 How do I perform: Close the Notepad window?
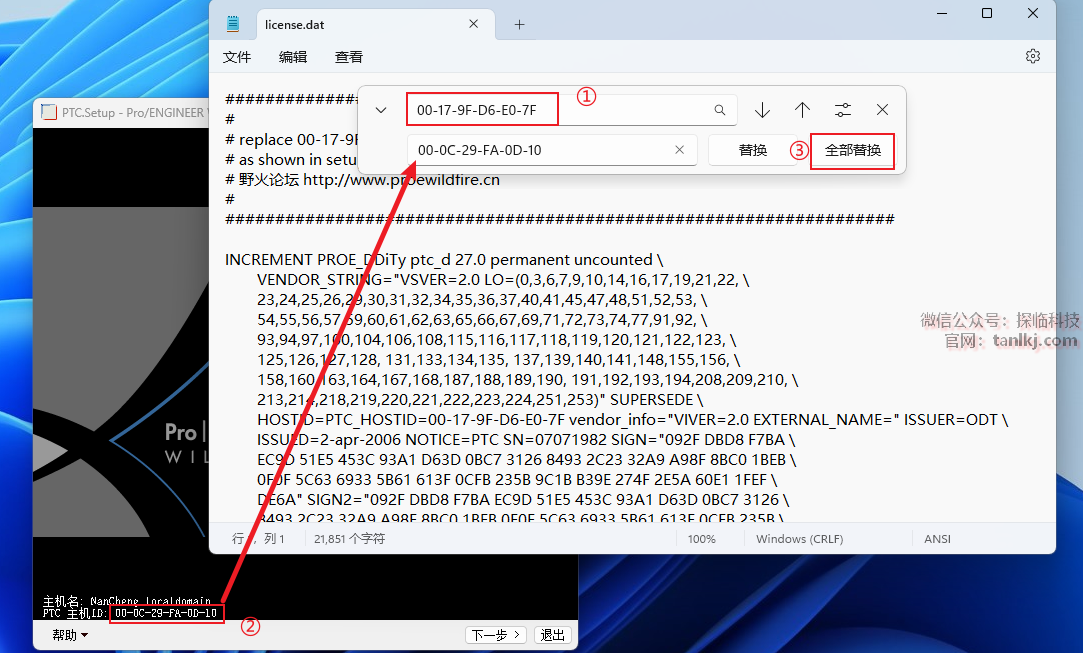[x=1033, y=13]
